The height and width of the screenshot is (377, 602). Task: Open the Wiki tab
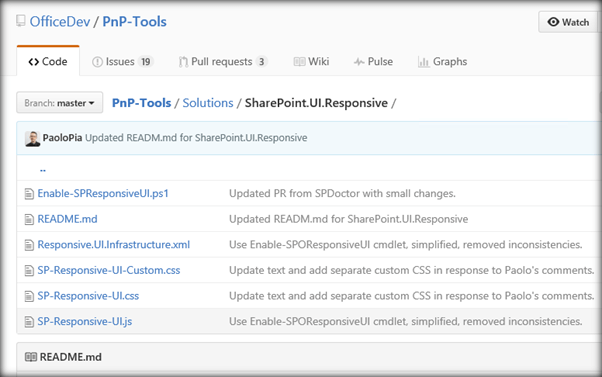coord(311,61)
